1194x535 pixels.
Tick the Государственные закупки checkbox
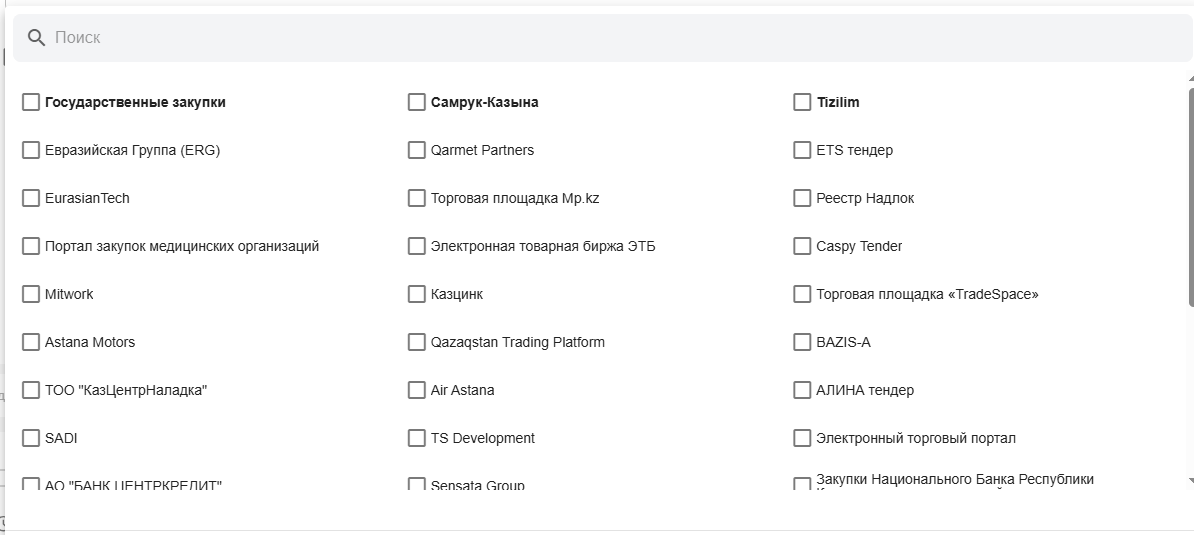click(30, 102)
